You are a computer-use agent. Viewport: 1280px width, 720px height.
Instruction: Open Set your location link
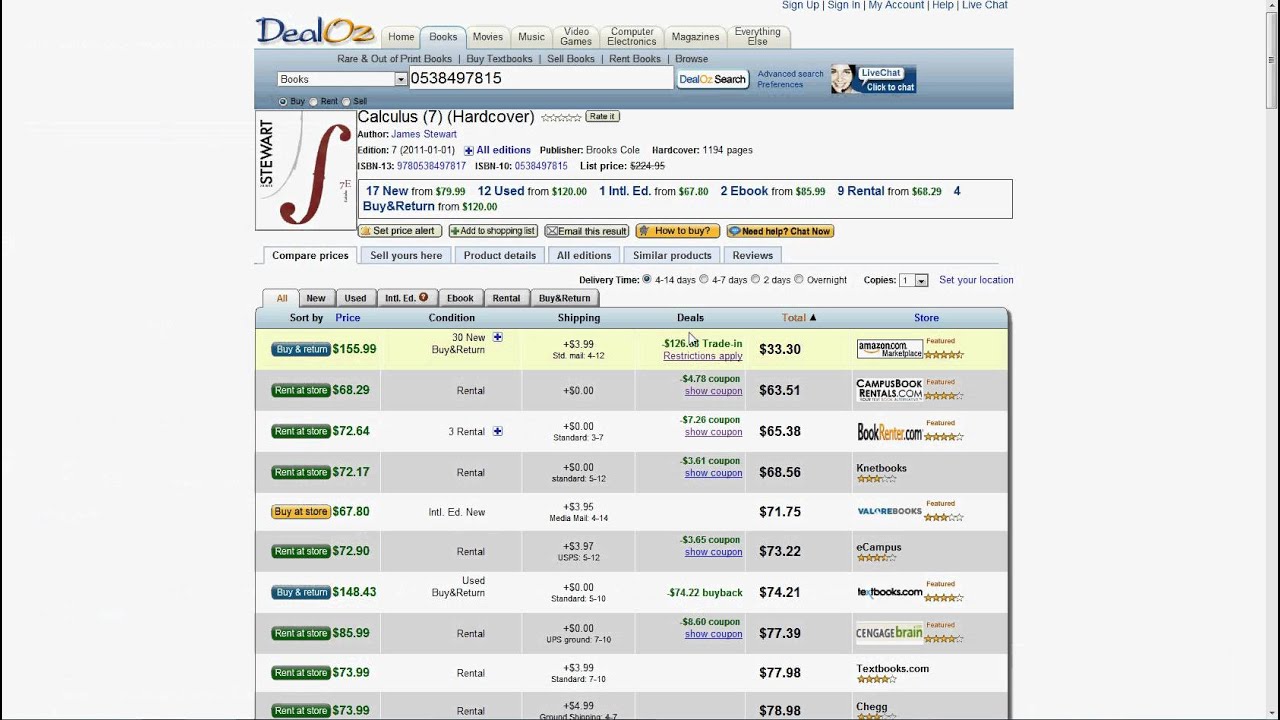(x=976, y=280)
